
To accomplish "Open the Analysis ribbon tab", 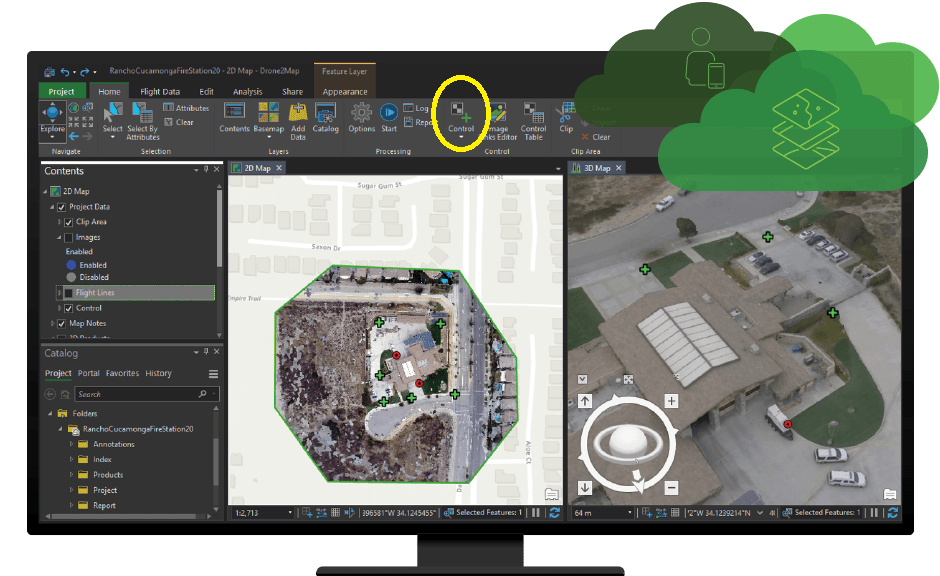I will tap(248, 91).
